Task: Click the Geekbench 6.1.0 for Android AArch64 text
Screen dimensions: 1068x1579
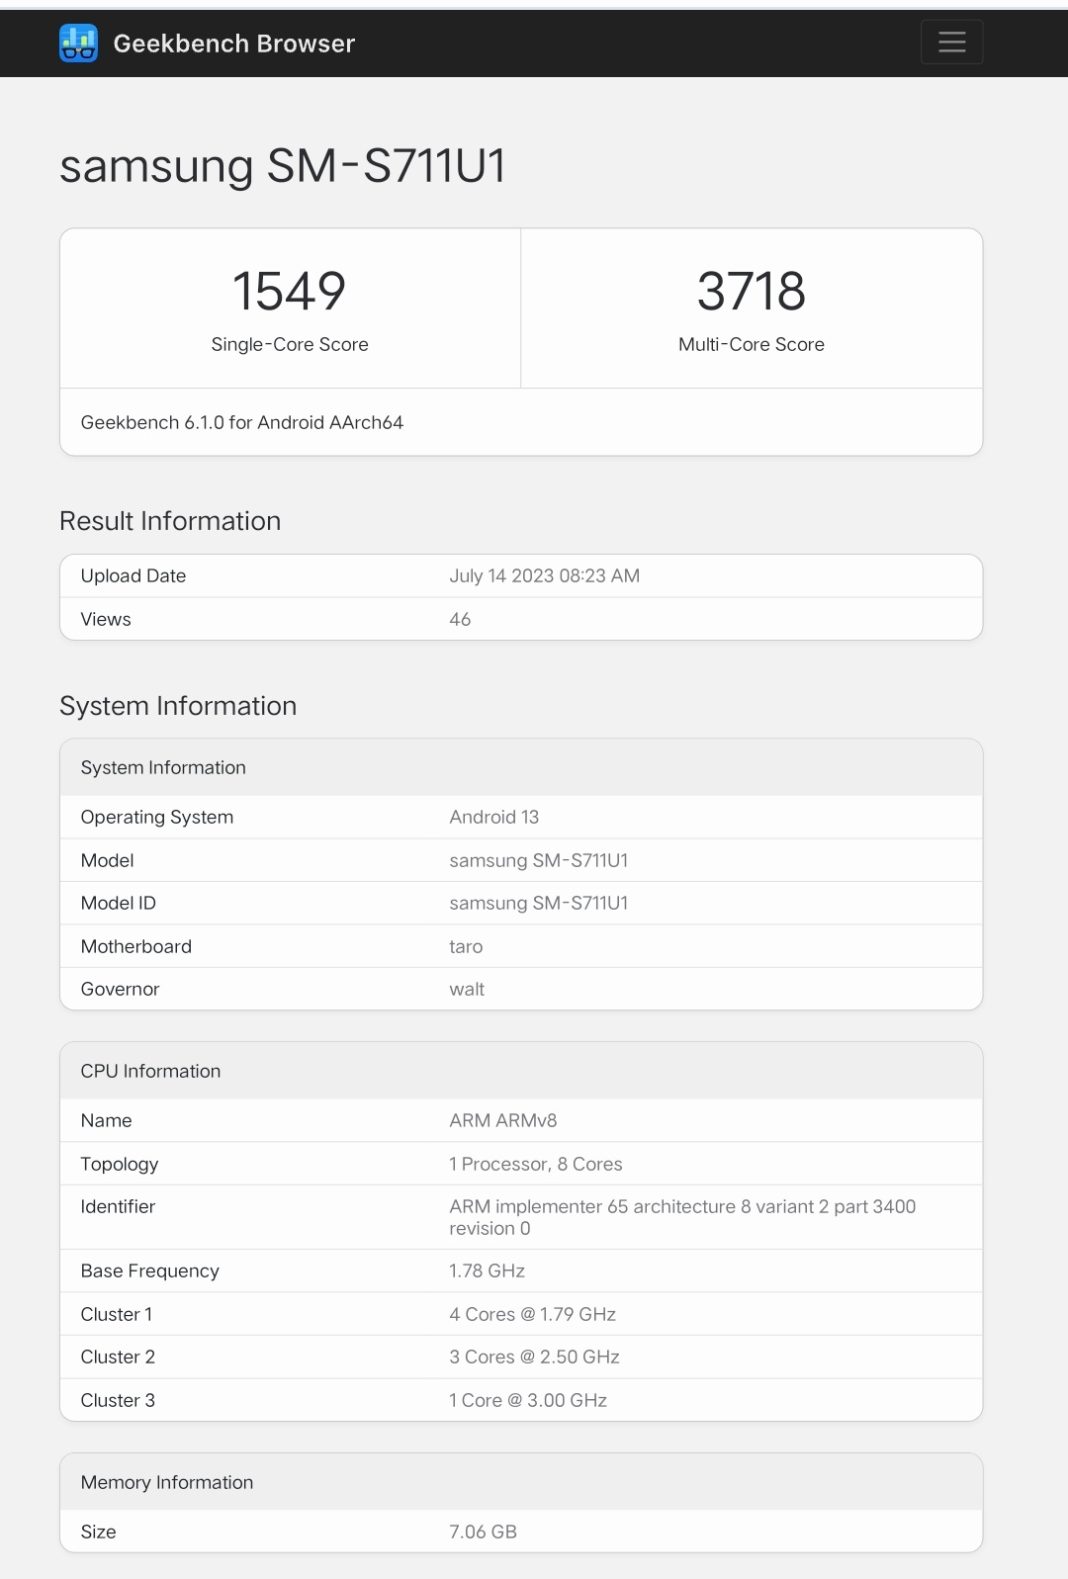Action: point(242,422)
